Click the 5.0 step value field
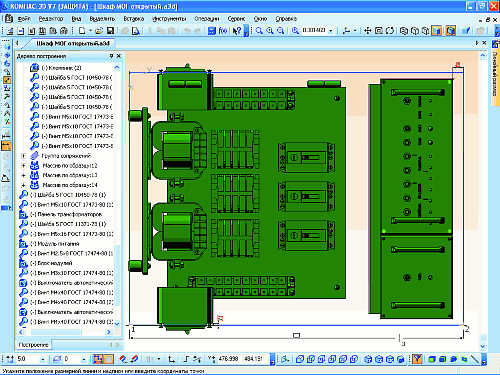 (28, 359)
